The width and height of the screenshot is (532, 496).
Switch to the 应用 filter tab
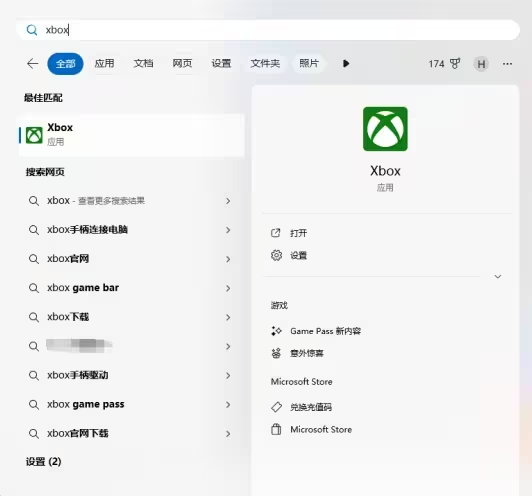click(x=104, y=63)
